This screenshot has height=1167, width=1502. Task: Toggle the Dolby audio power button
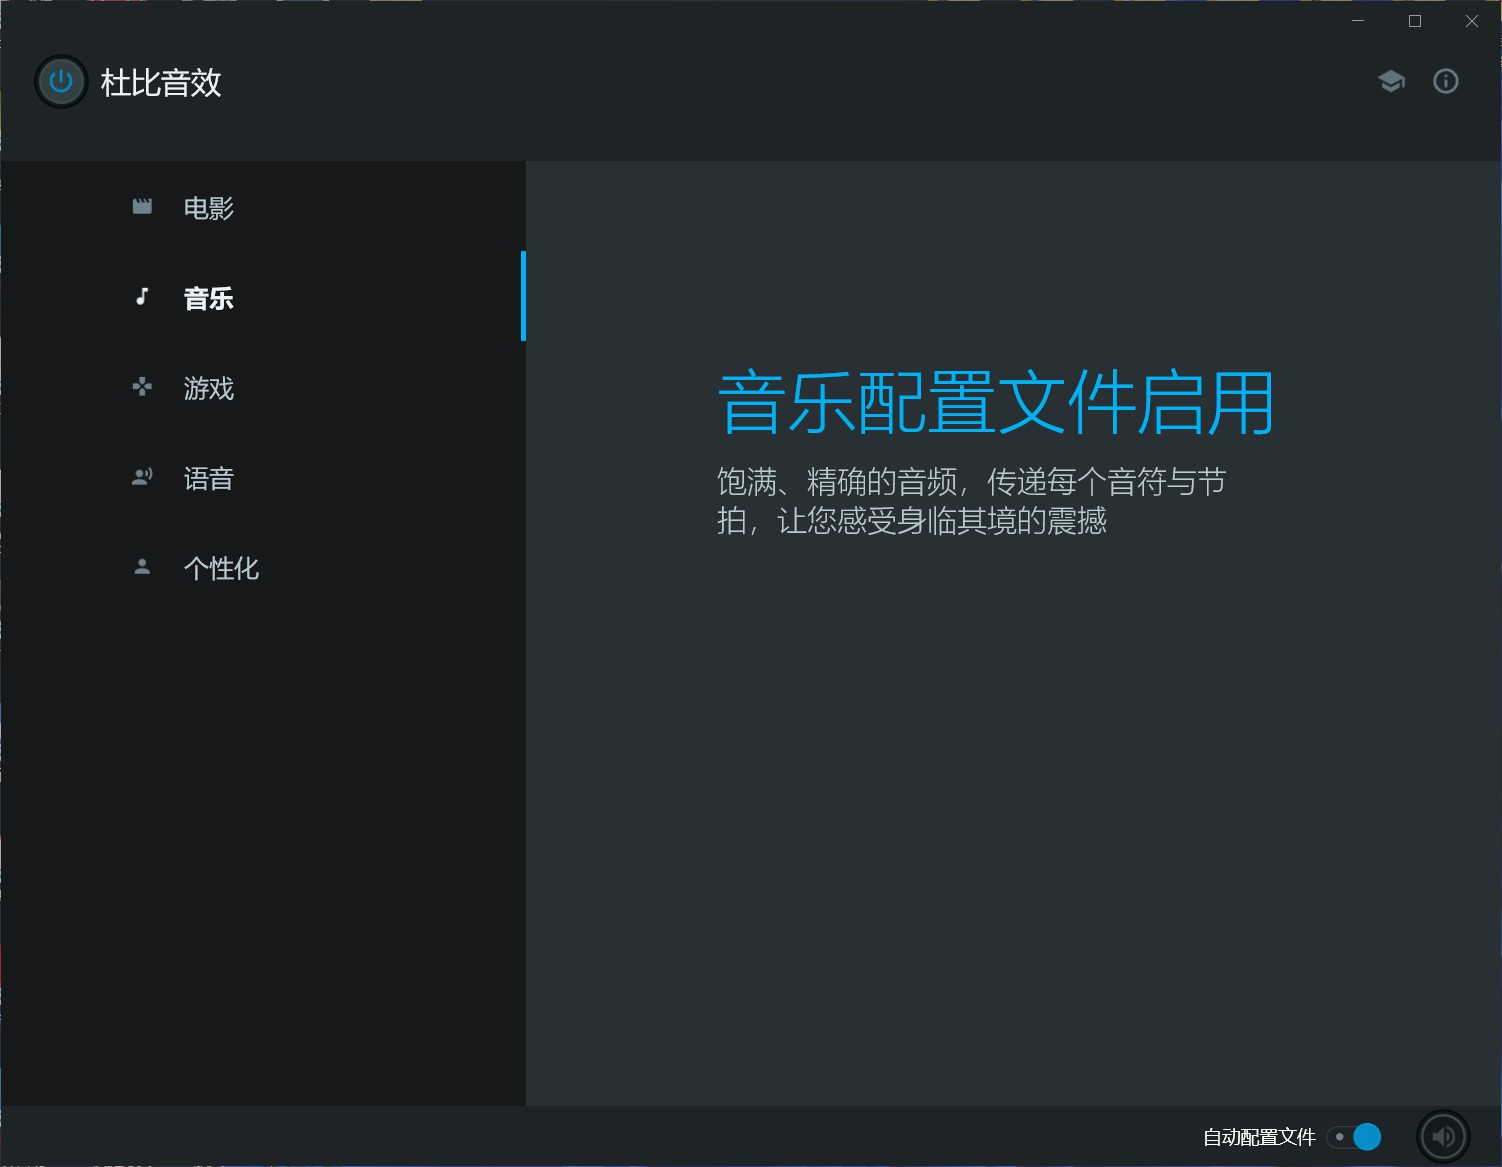(x=61, y=82)
